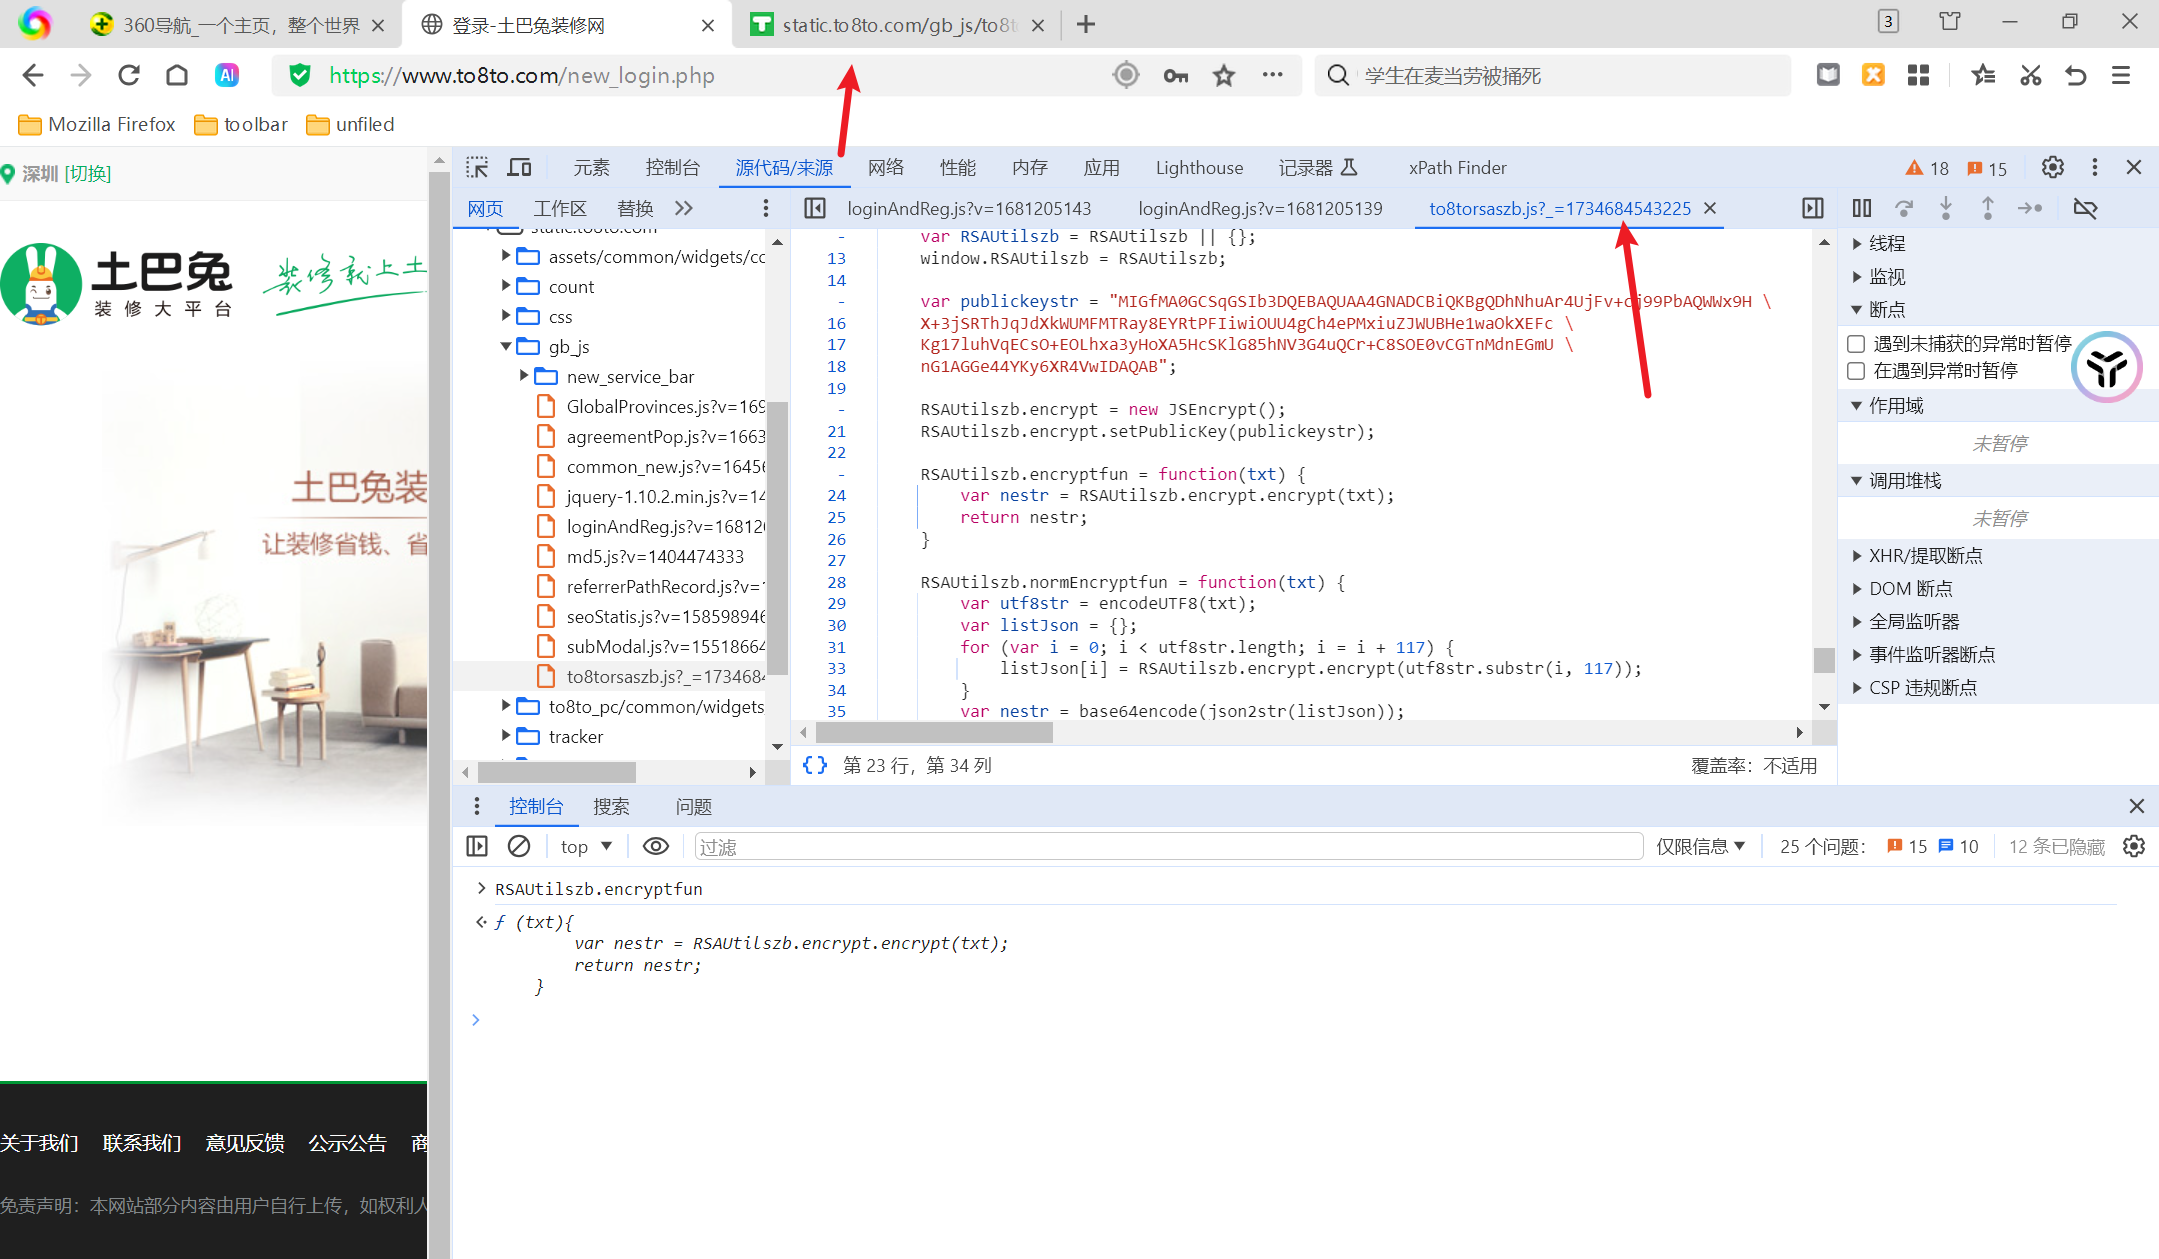The width and height of the screenshot is (2159, 1259).
Task: Toggle device toolbar emulation icon
Action: pyautogui.click(x=519, y=167)
